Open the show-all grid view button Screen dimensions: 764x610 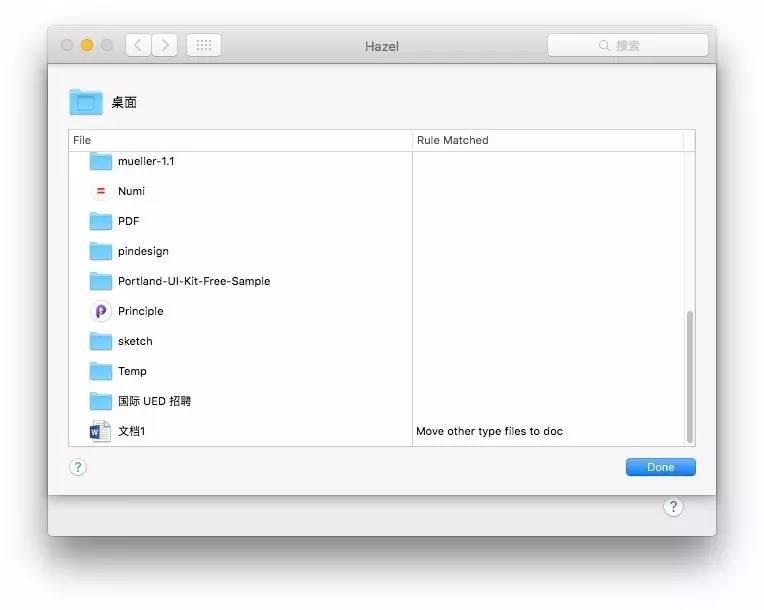[203, 45]
